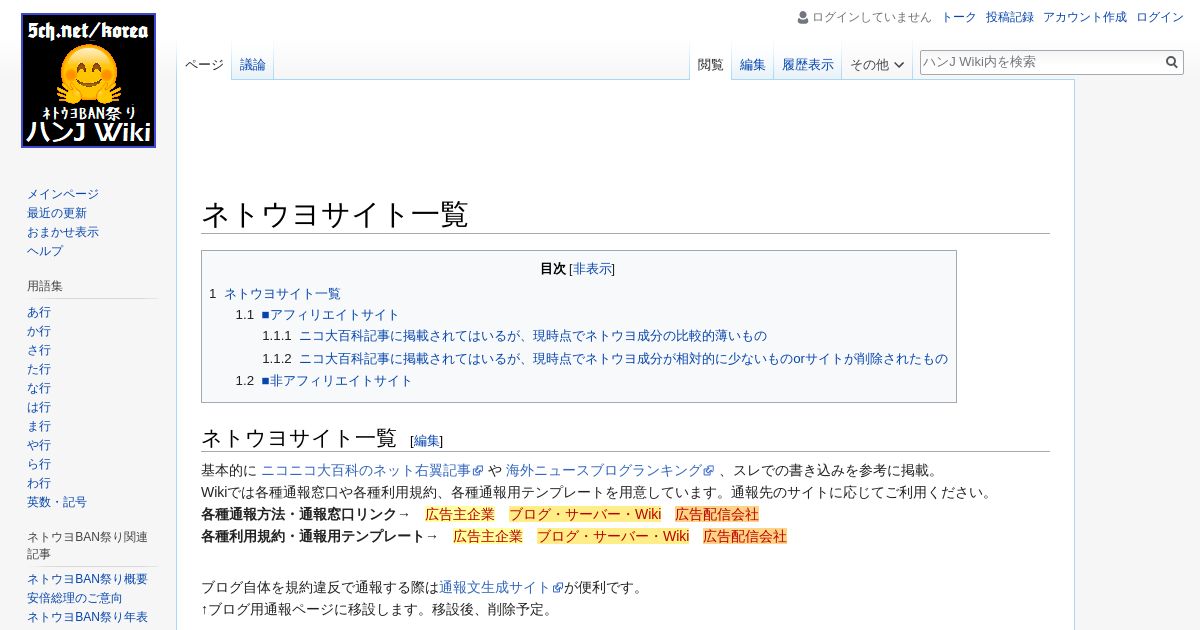
Task: Open glossary か行 link
Action: click(x=39, y=331)
